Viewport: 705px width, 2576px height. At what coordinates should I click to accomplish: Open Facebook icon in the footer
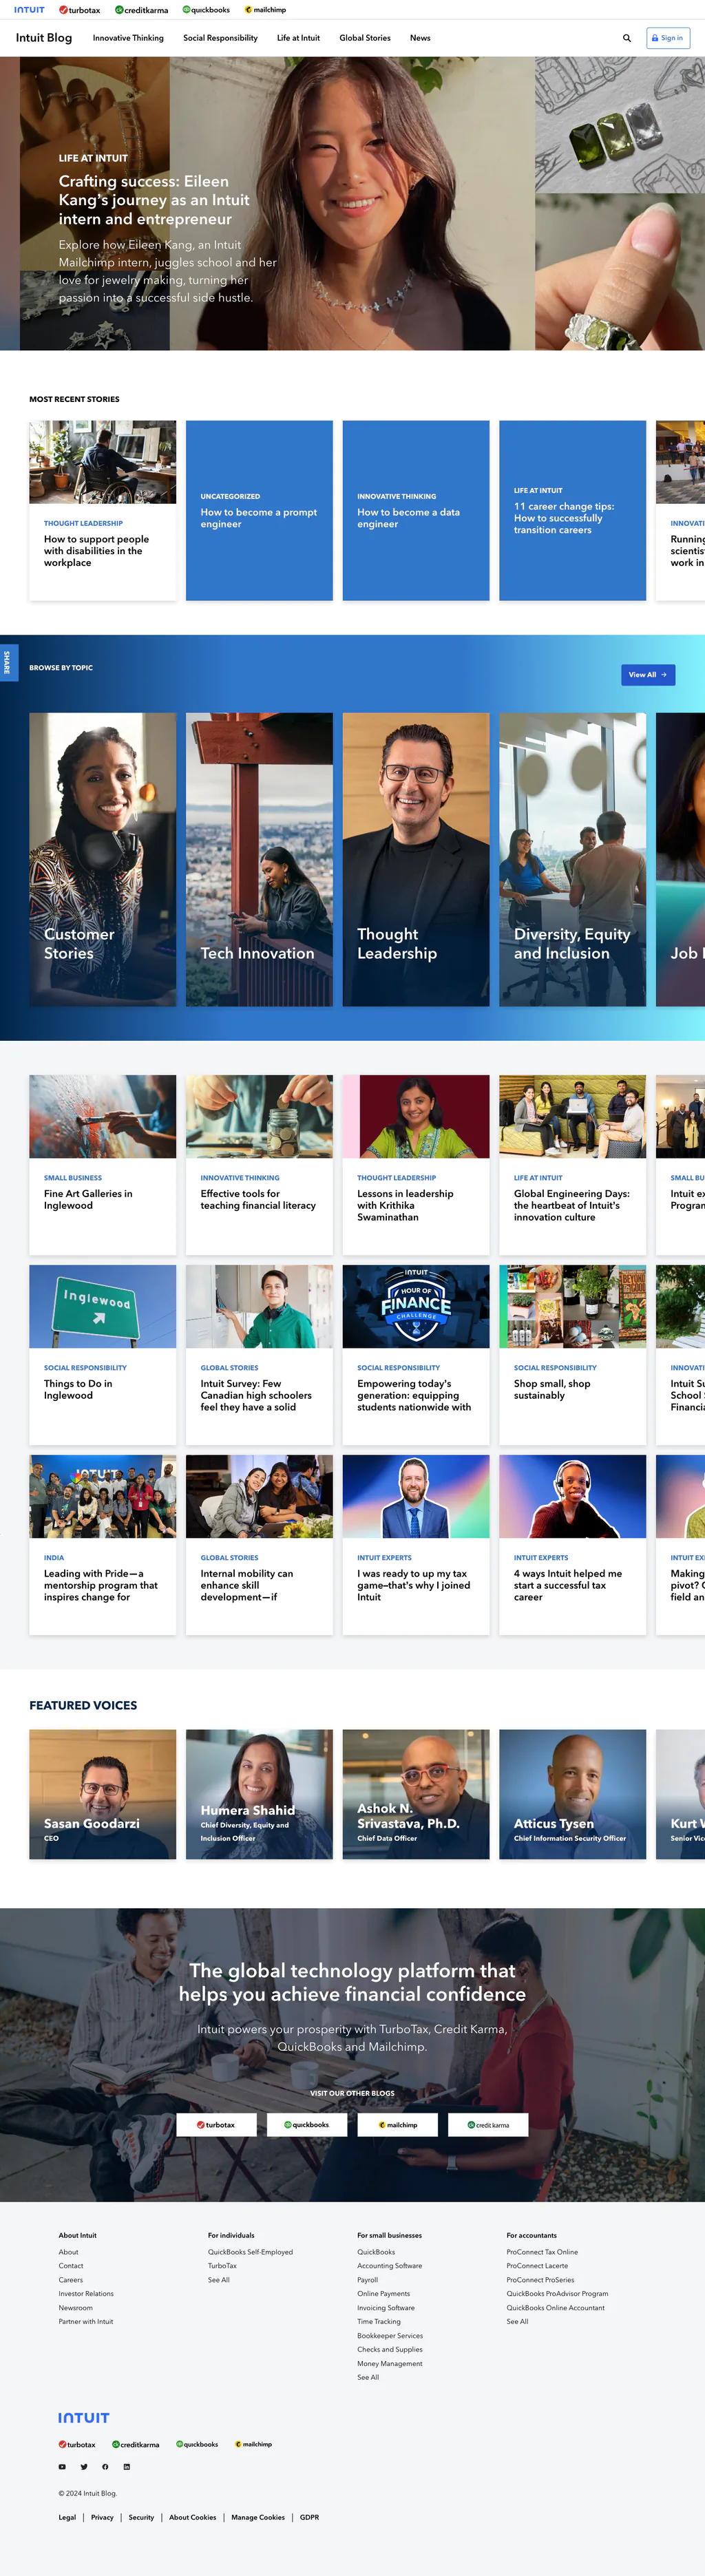[105, 2467]
